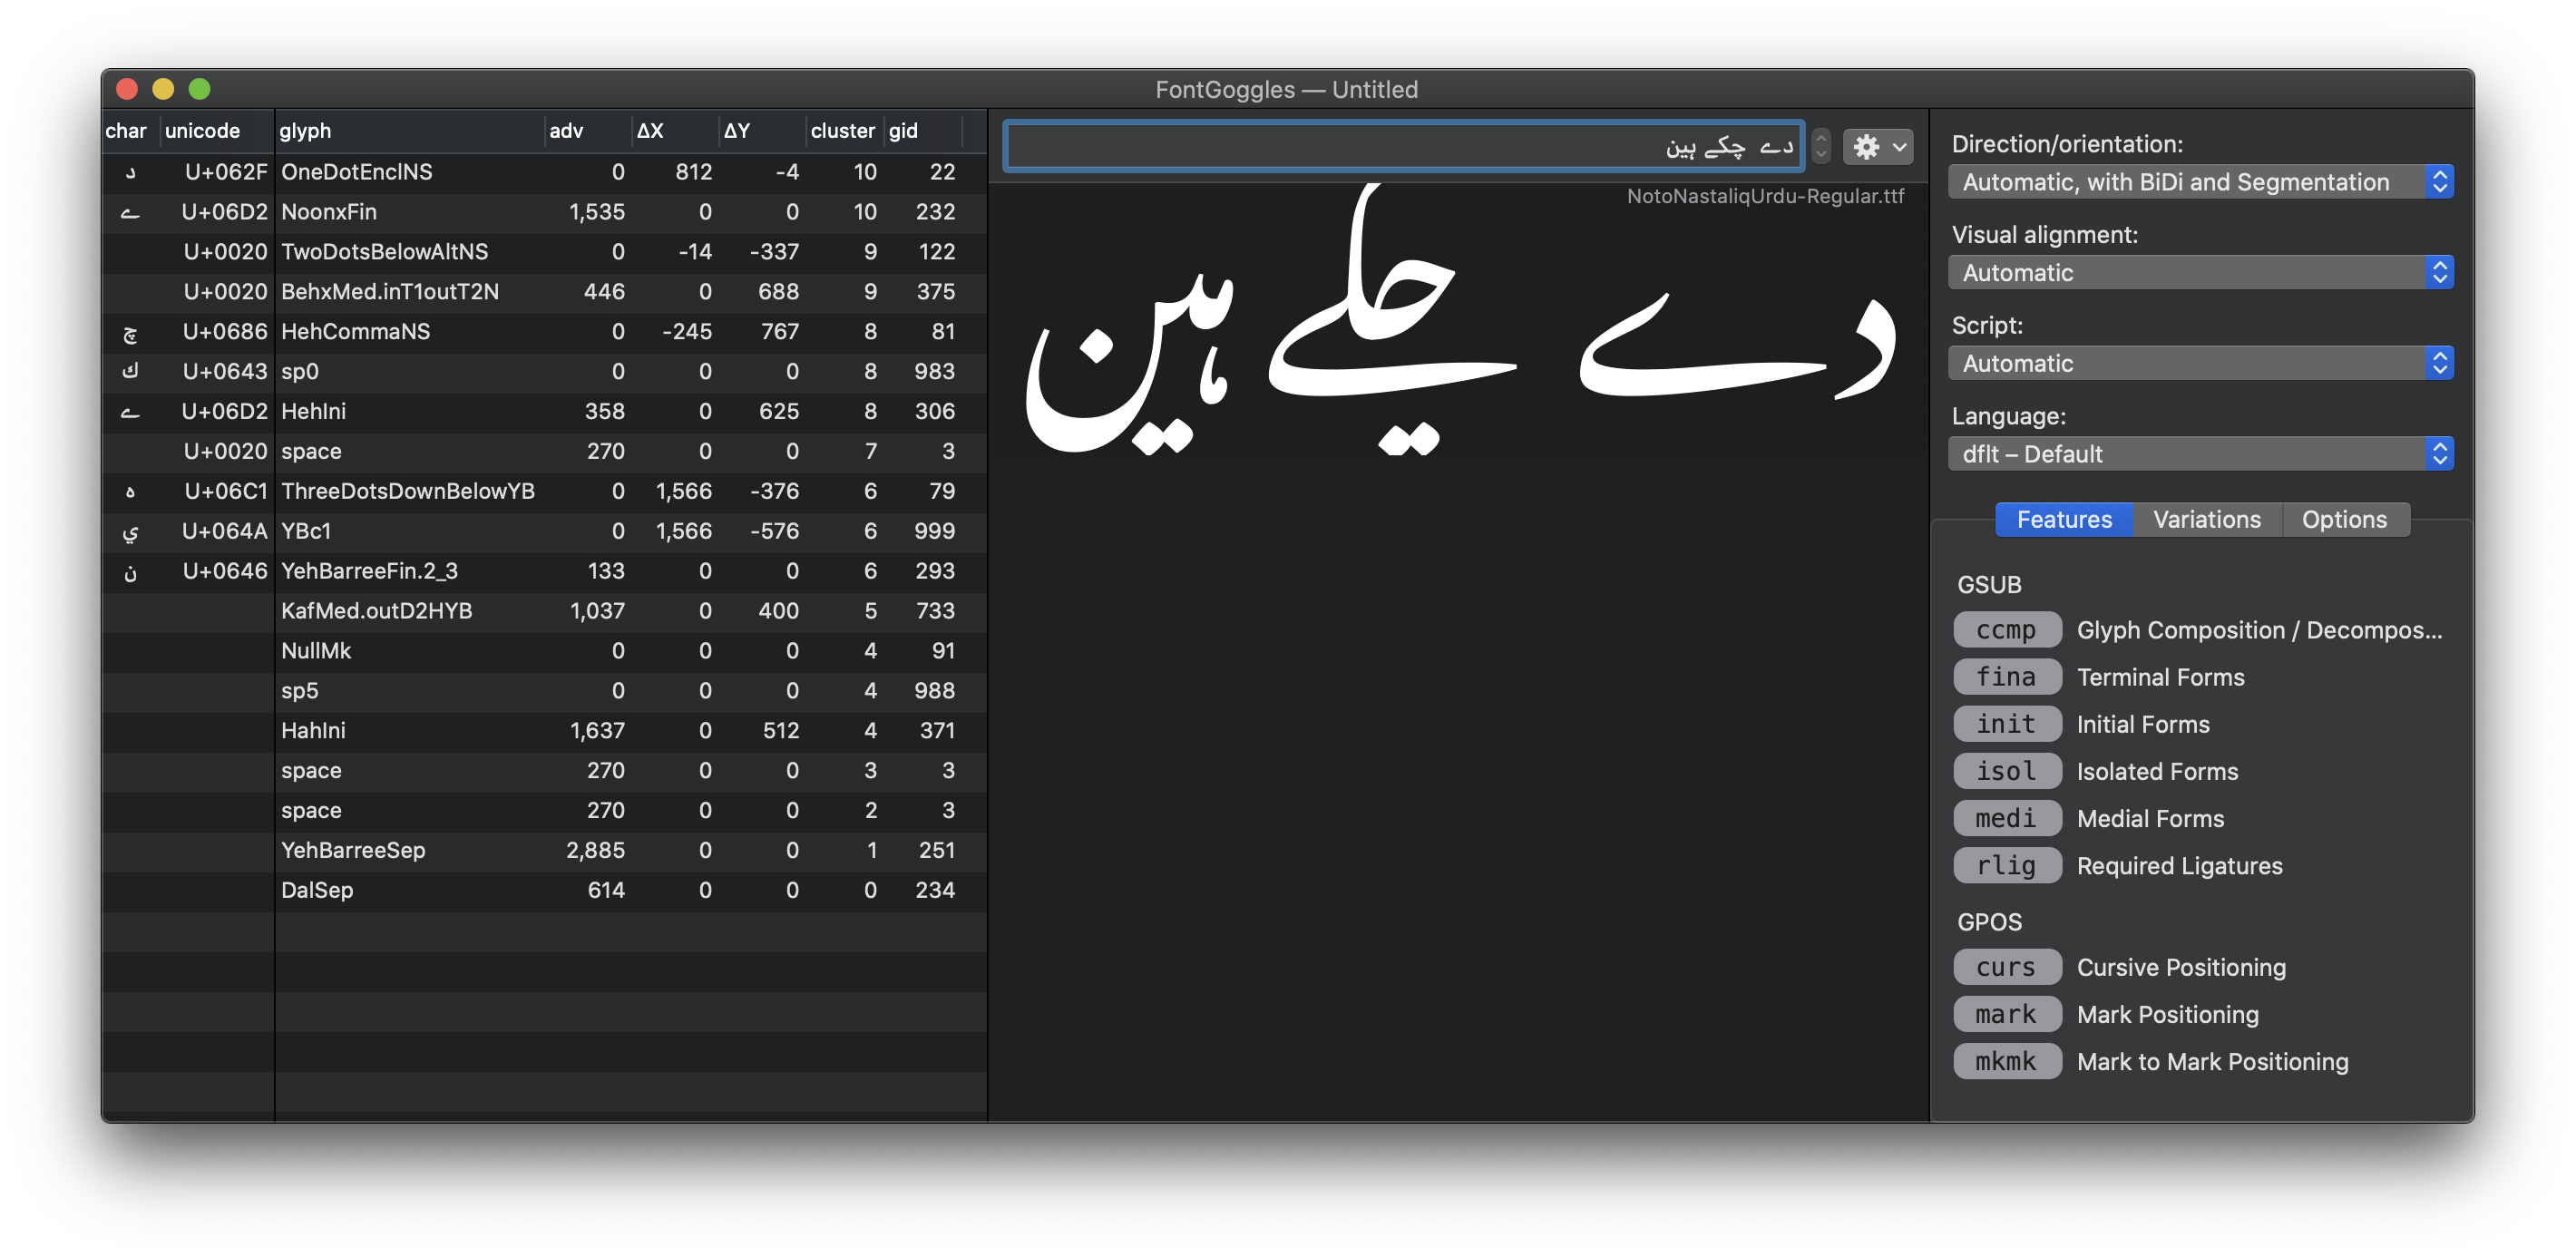
Task: Click the green zoom window button
Action: (x=199, y=89)
